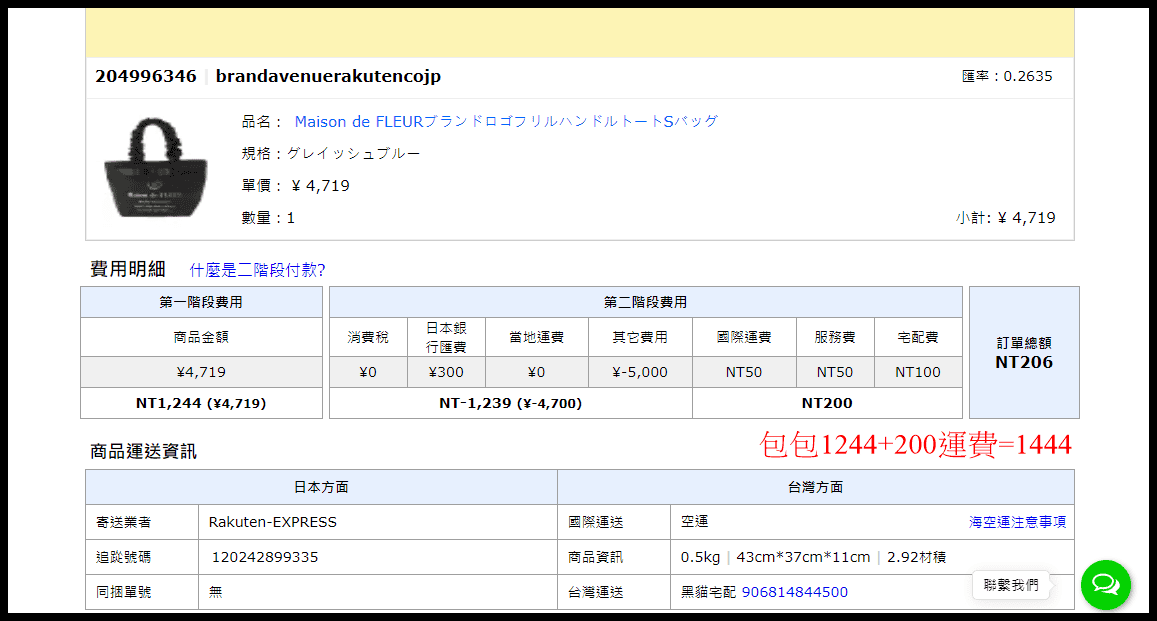Image resolution: width=1157 pixels, height=621 pixels.
Task: Click the 第二階段費用 table header
Action: click(x=644, y=301)
